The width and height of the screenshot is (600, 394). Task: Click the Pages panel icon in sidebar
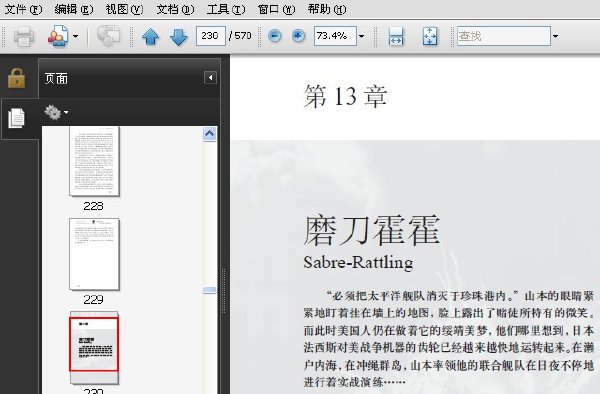16,118
